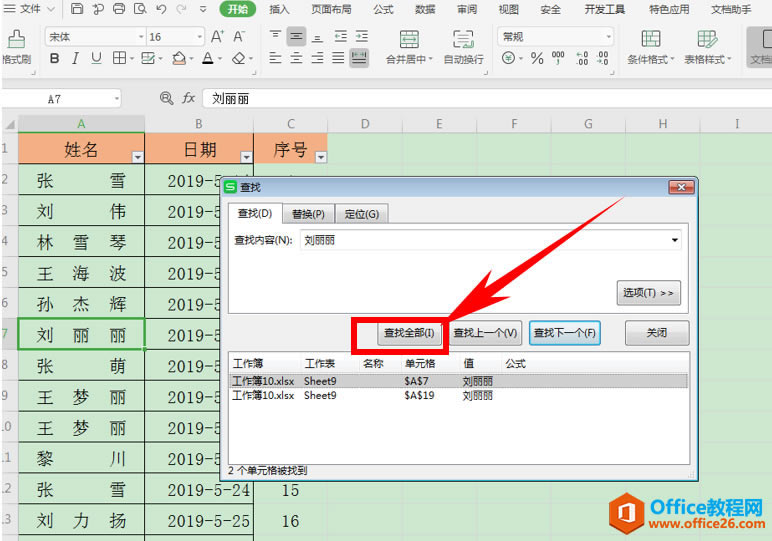Click the 查找上一个(V) button

[485, 333]
